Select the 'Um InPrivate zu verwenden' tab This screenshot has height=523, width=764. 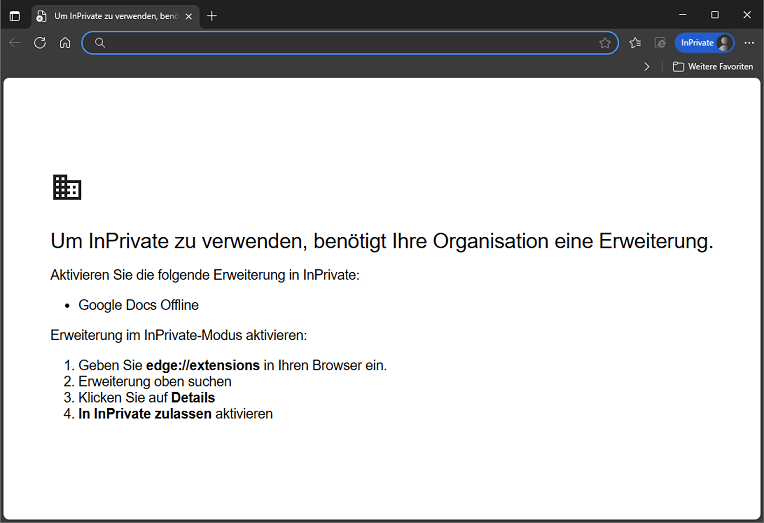pos(110,16)
